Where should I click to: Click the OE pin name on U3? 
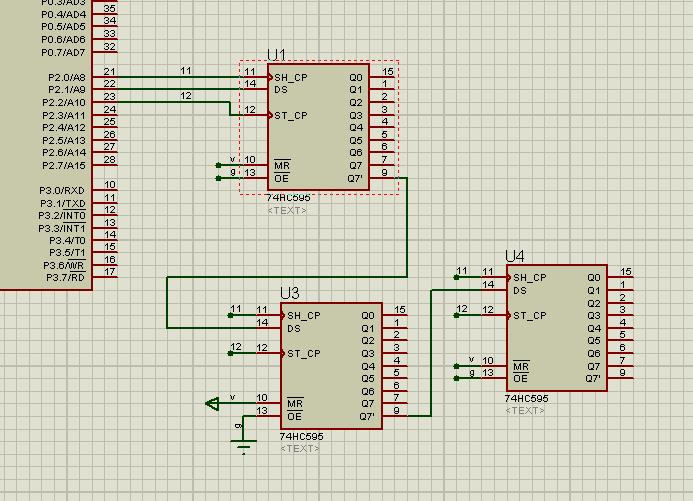[x=295, y=417]
